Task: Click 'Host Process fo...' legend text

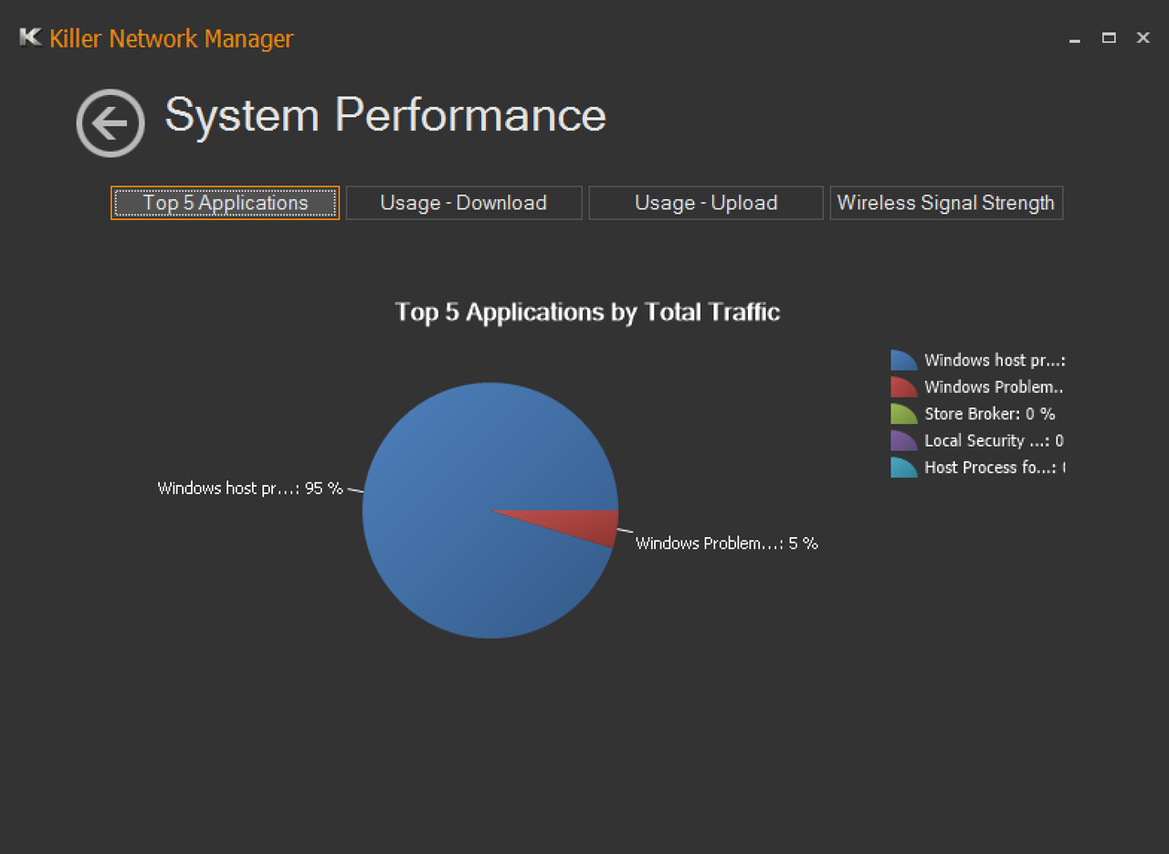Action: 995,468
